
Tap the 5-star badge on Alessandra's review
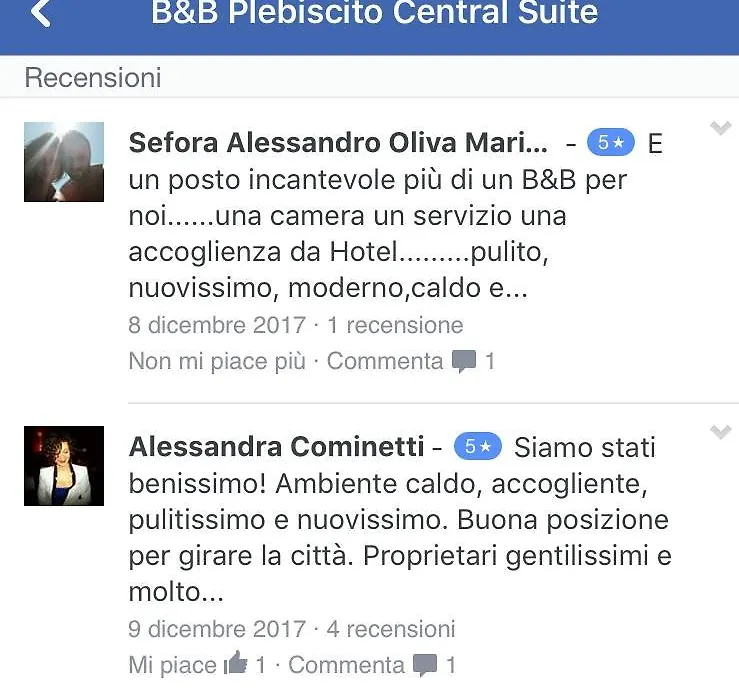coord(477,446)
